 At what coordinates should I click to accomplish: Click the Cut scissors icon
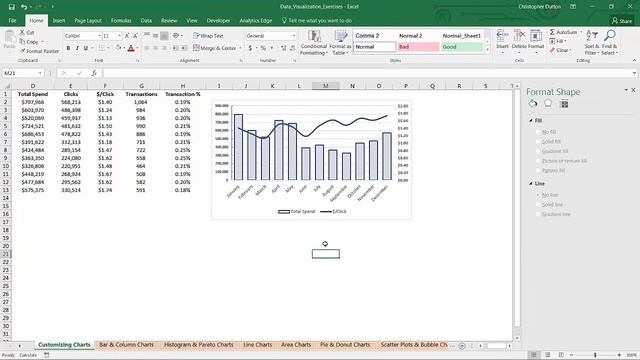click(22, 32)
